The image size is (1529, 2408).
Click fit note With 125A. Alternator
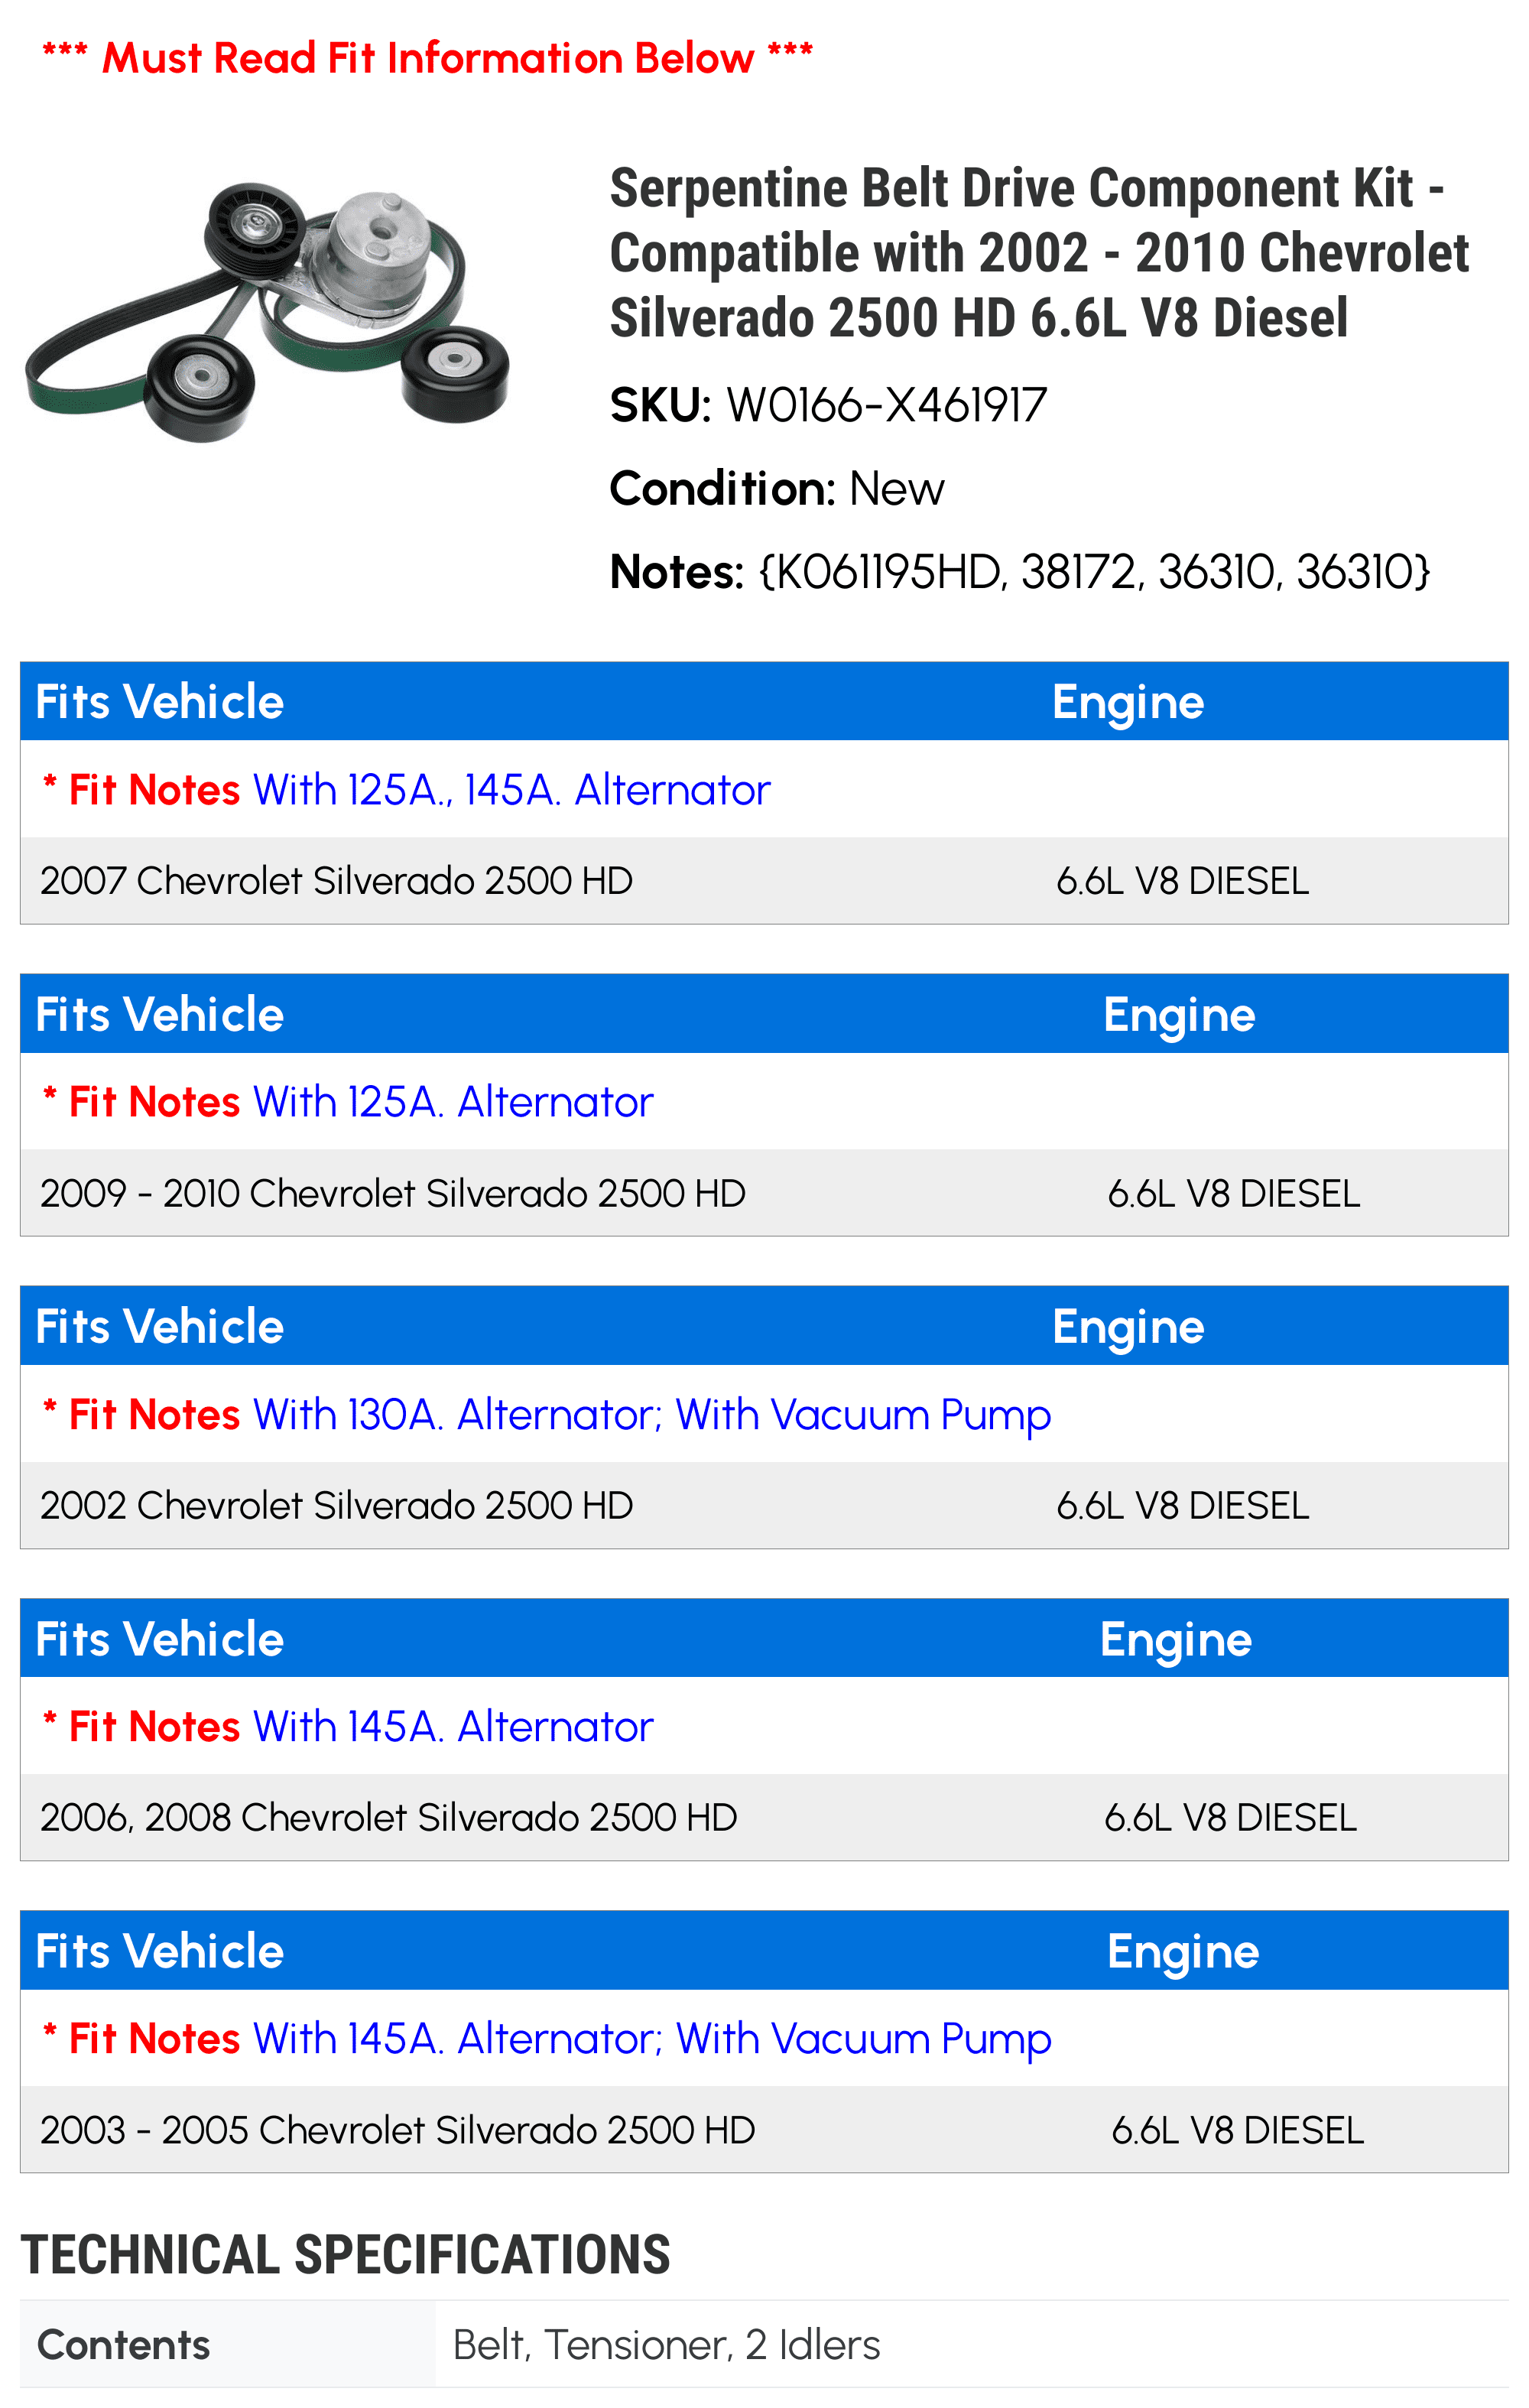coord(453,1102)
